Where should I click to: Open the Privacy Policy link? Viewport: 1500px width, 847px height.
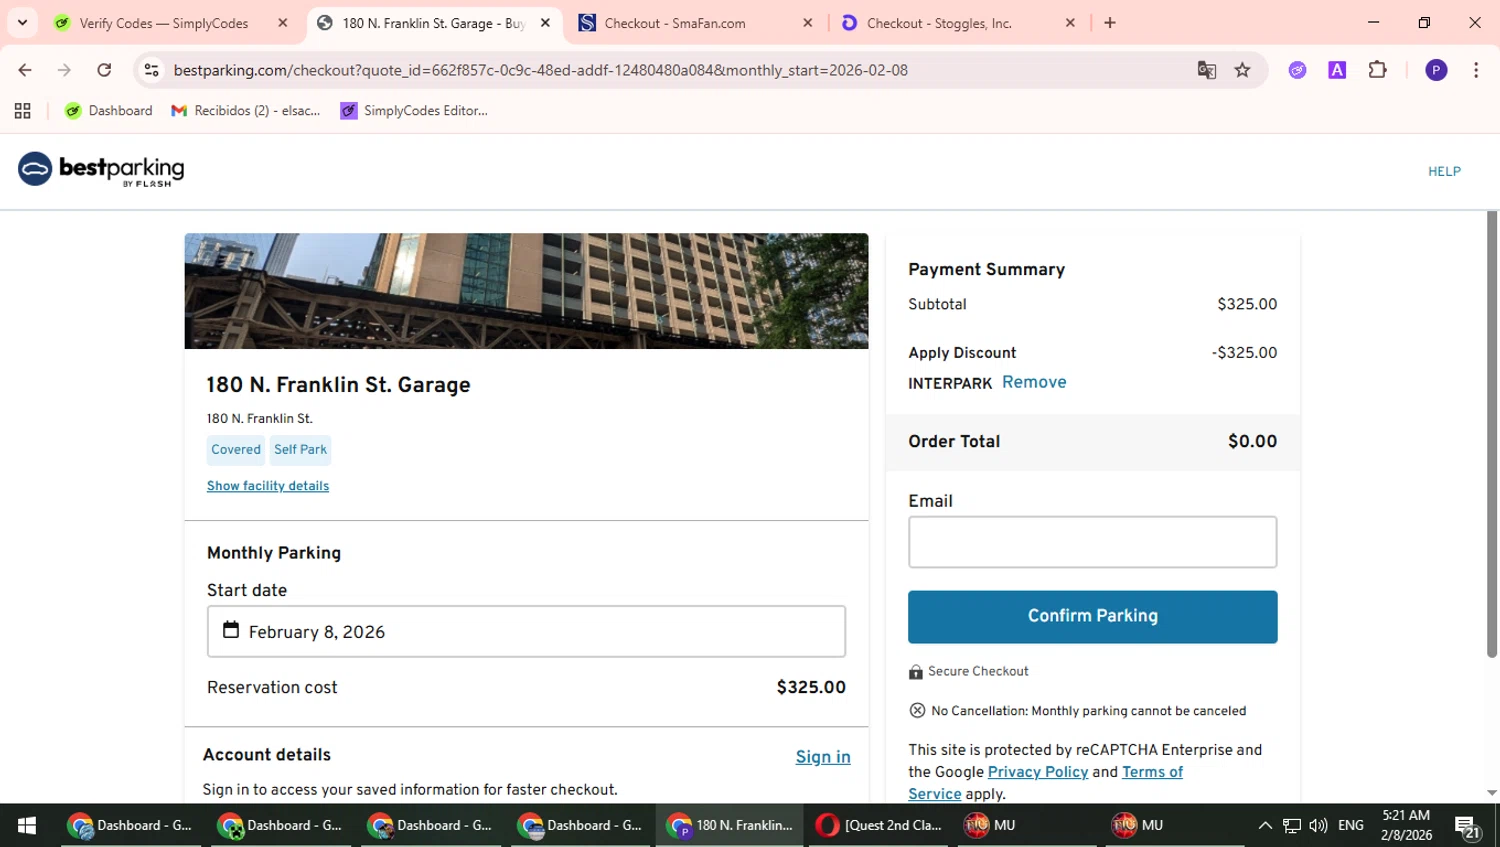pos(1038,772)
